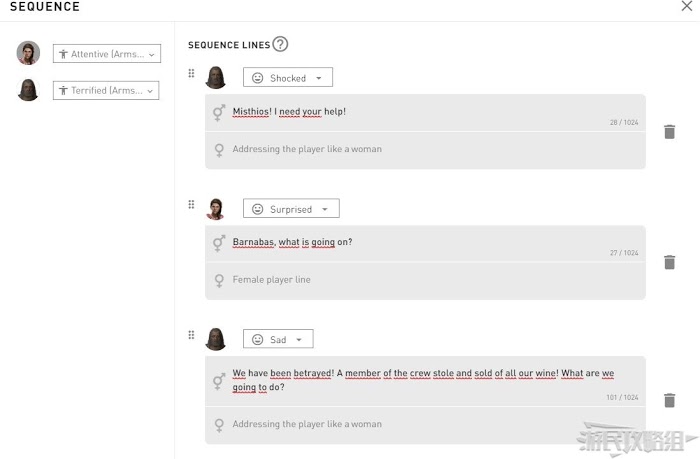Click the male gender icon beside 'We have been betrayed'
This screenshot has width=700, height=459.
pos(219,381)
